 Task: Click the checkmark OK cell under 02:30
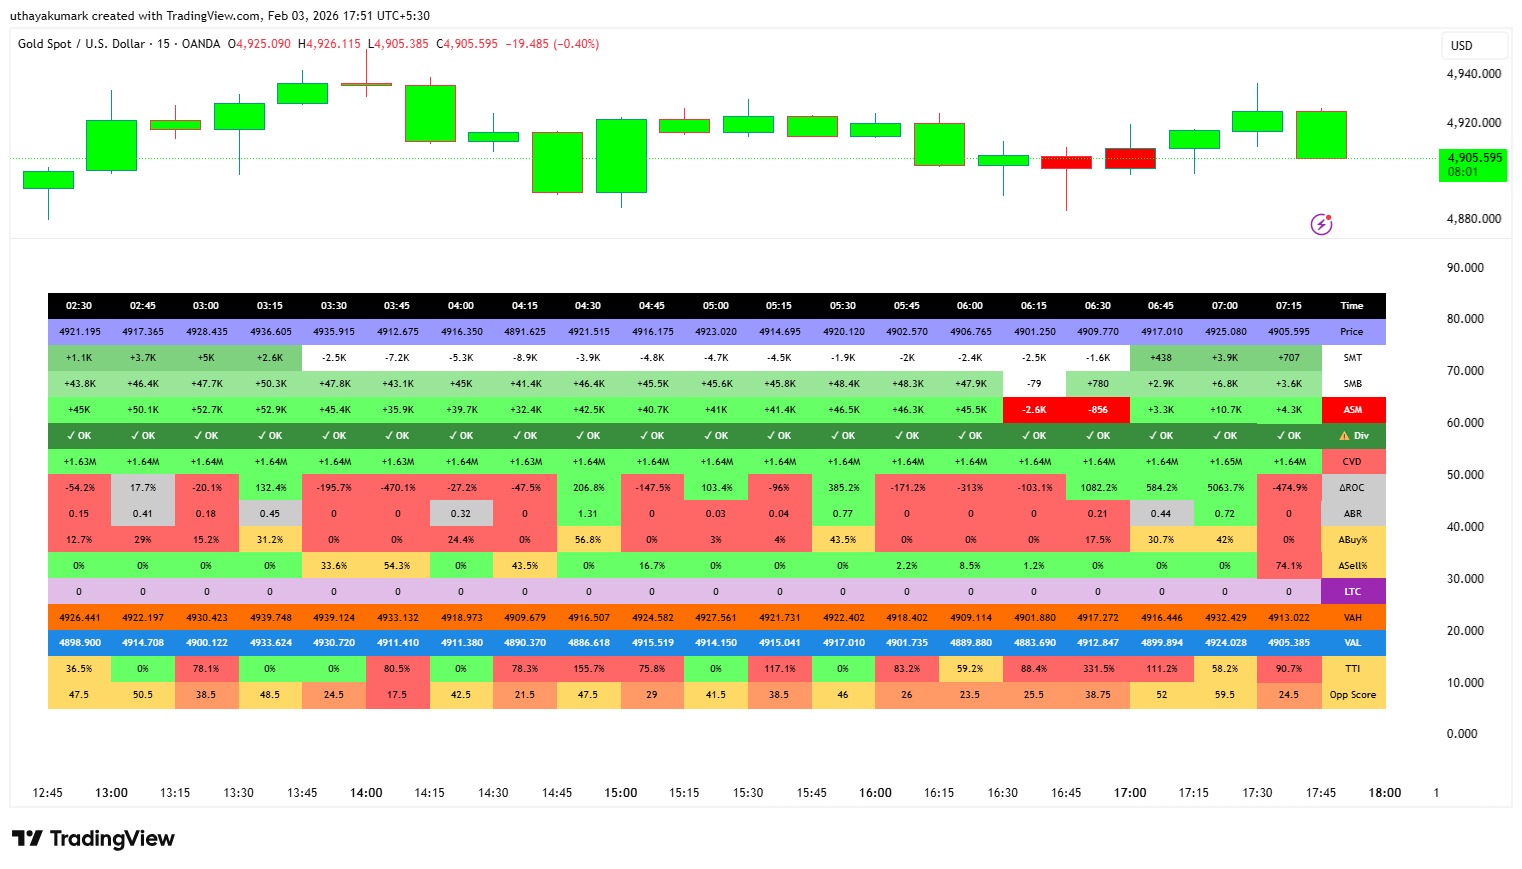tap(79, 436)
